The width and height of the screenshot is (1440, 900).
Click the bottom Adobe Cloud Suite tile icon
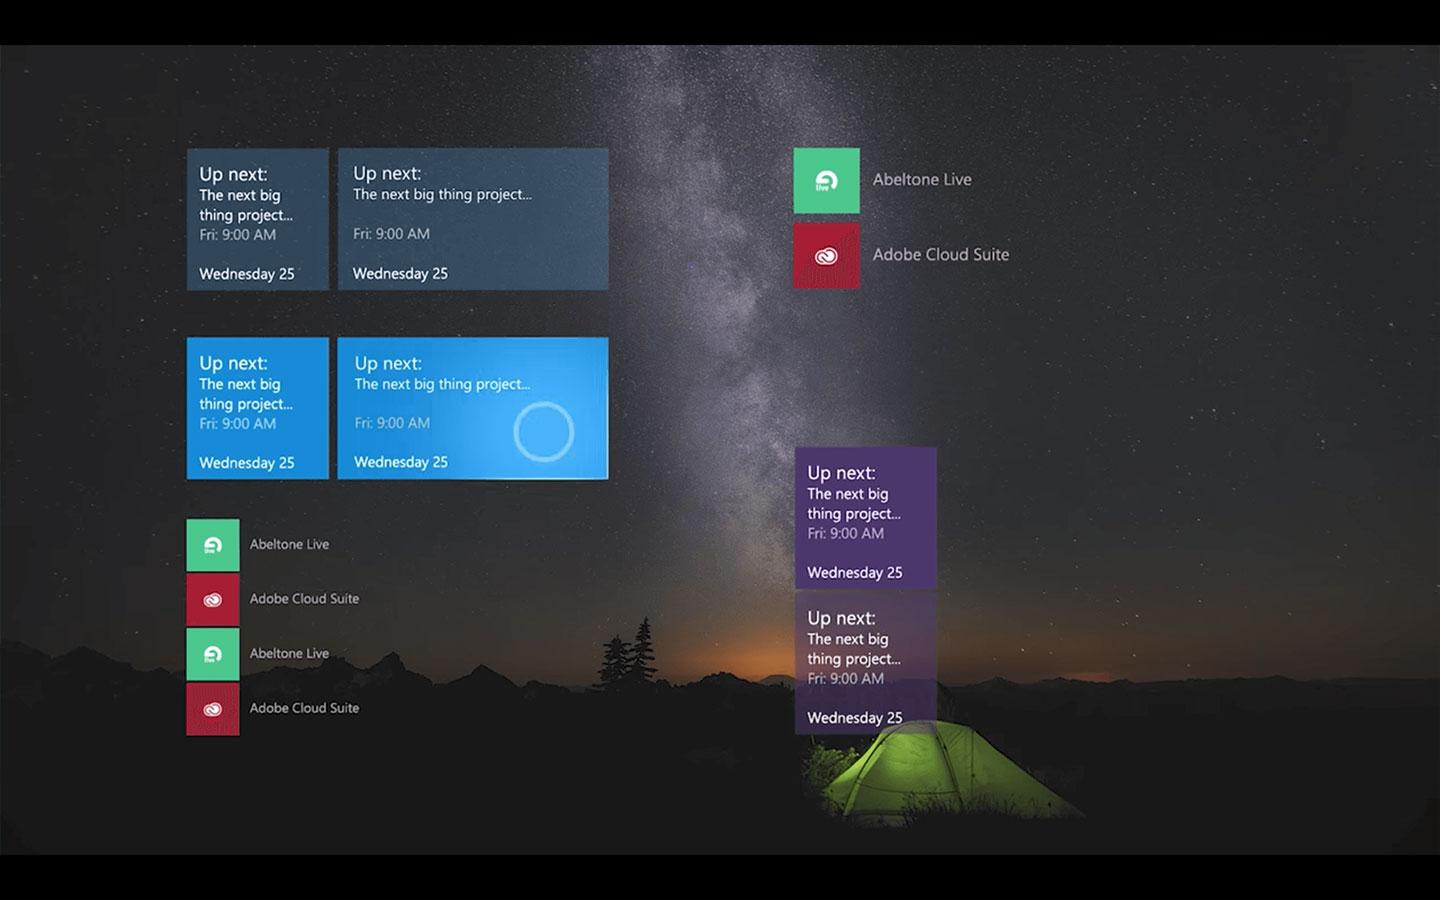pos(212,707)
